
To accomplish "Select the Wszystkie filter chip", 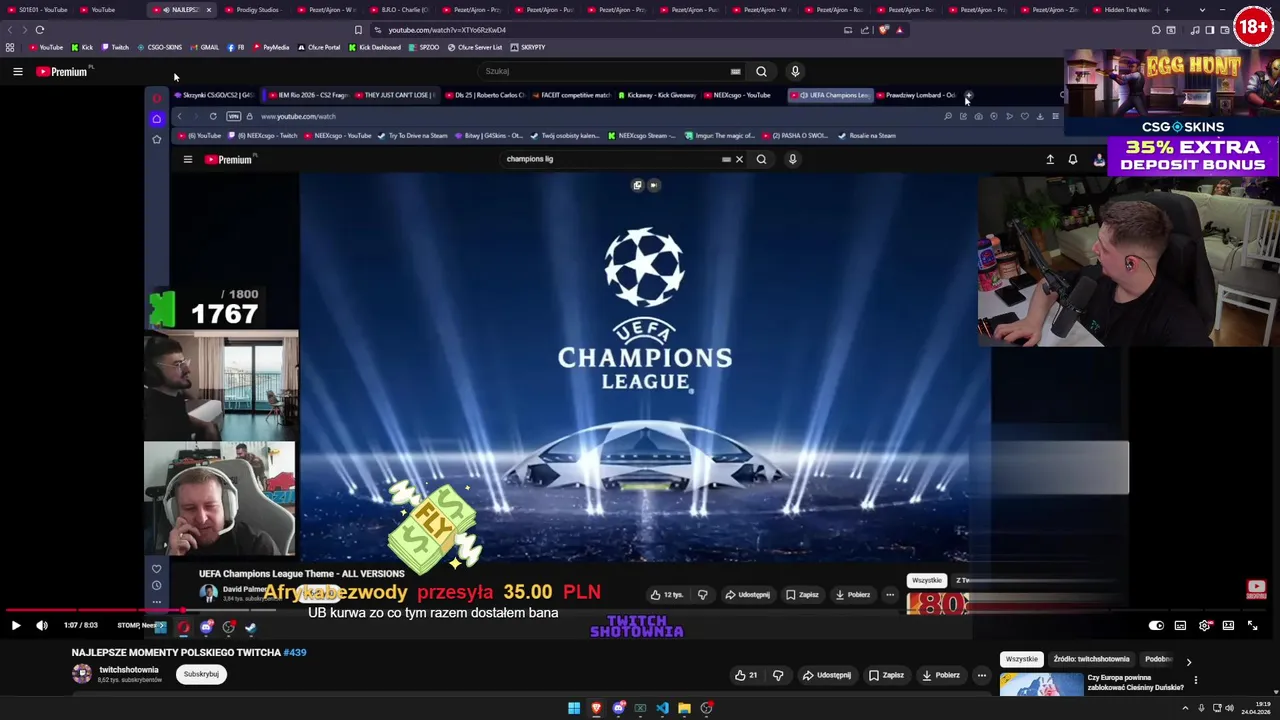I will [x=1022, y=659].
